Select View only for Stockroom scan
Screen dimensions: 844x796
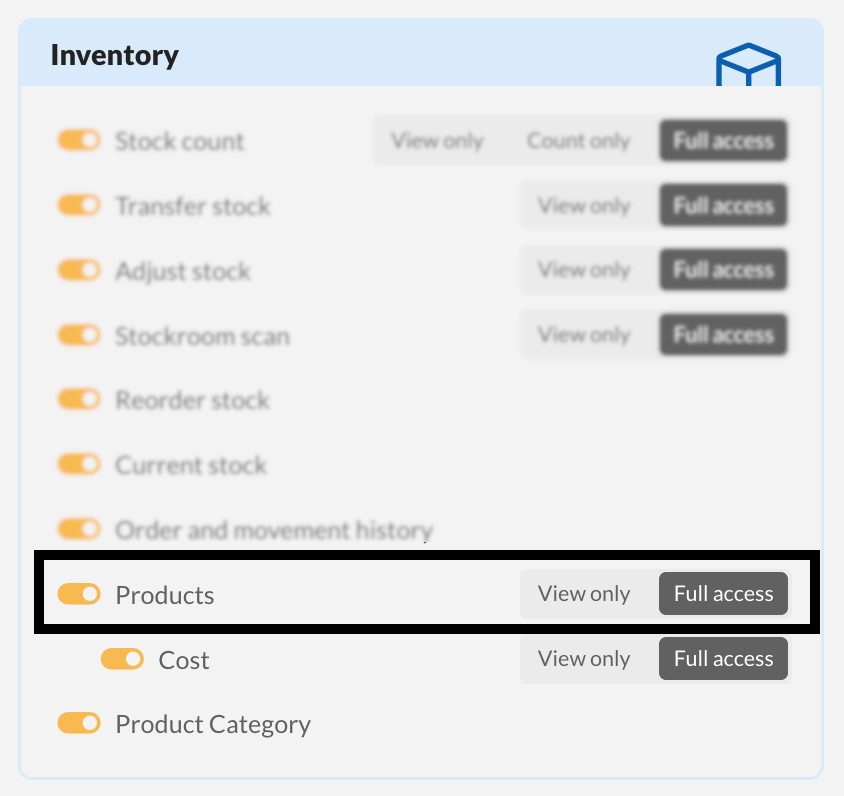(584, 335)
